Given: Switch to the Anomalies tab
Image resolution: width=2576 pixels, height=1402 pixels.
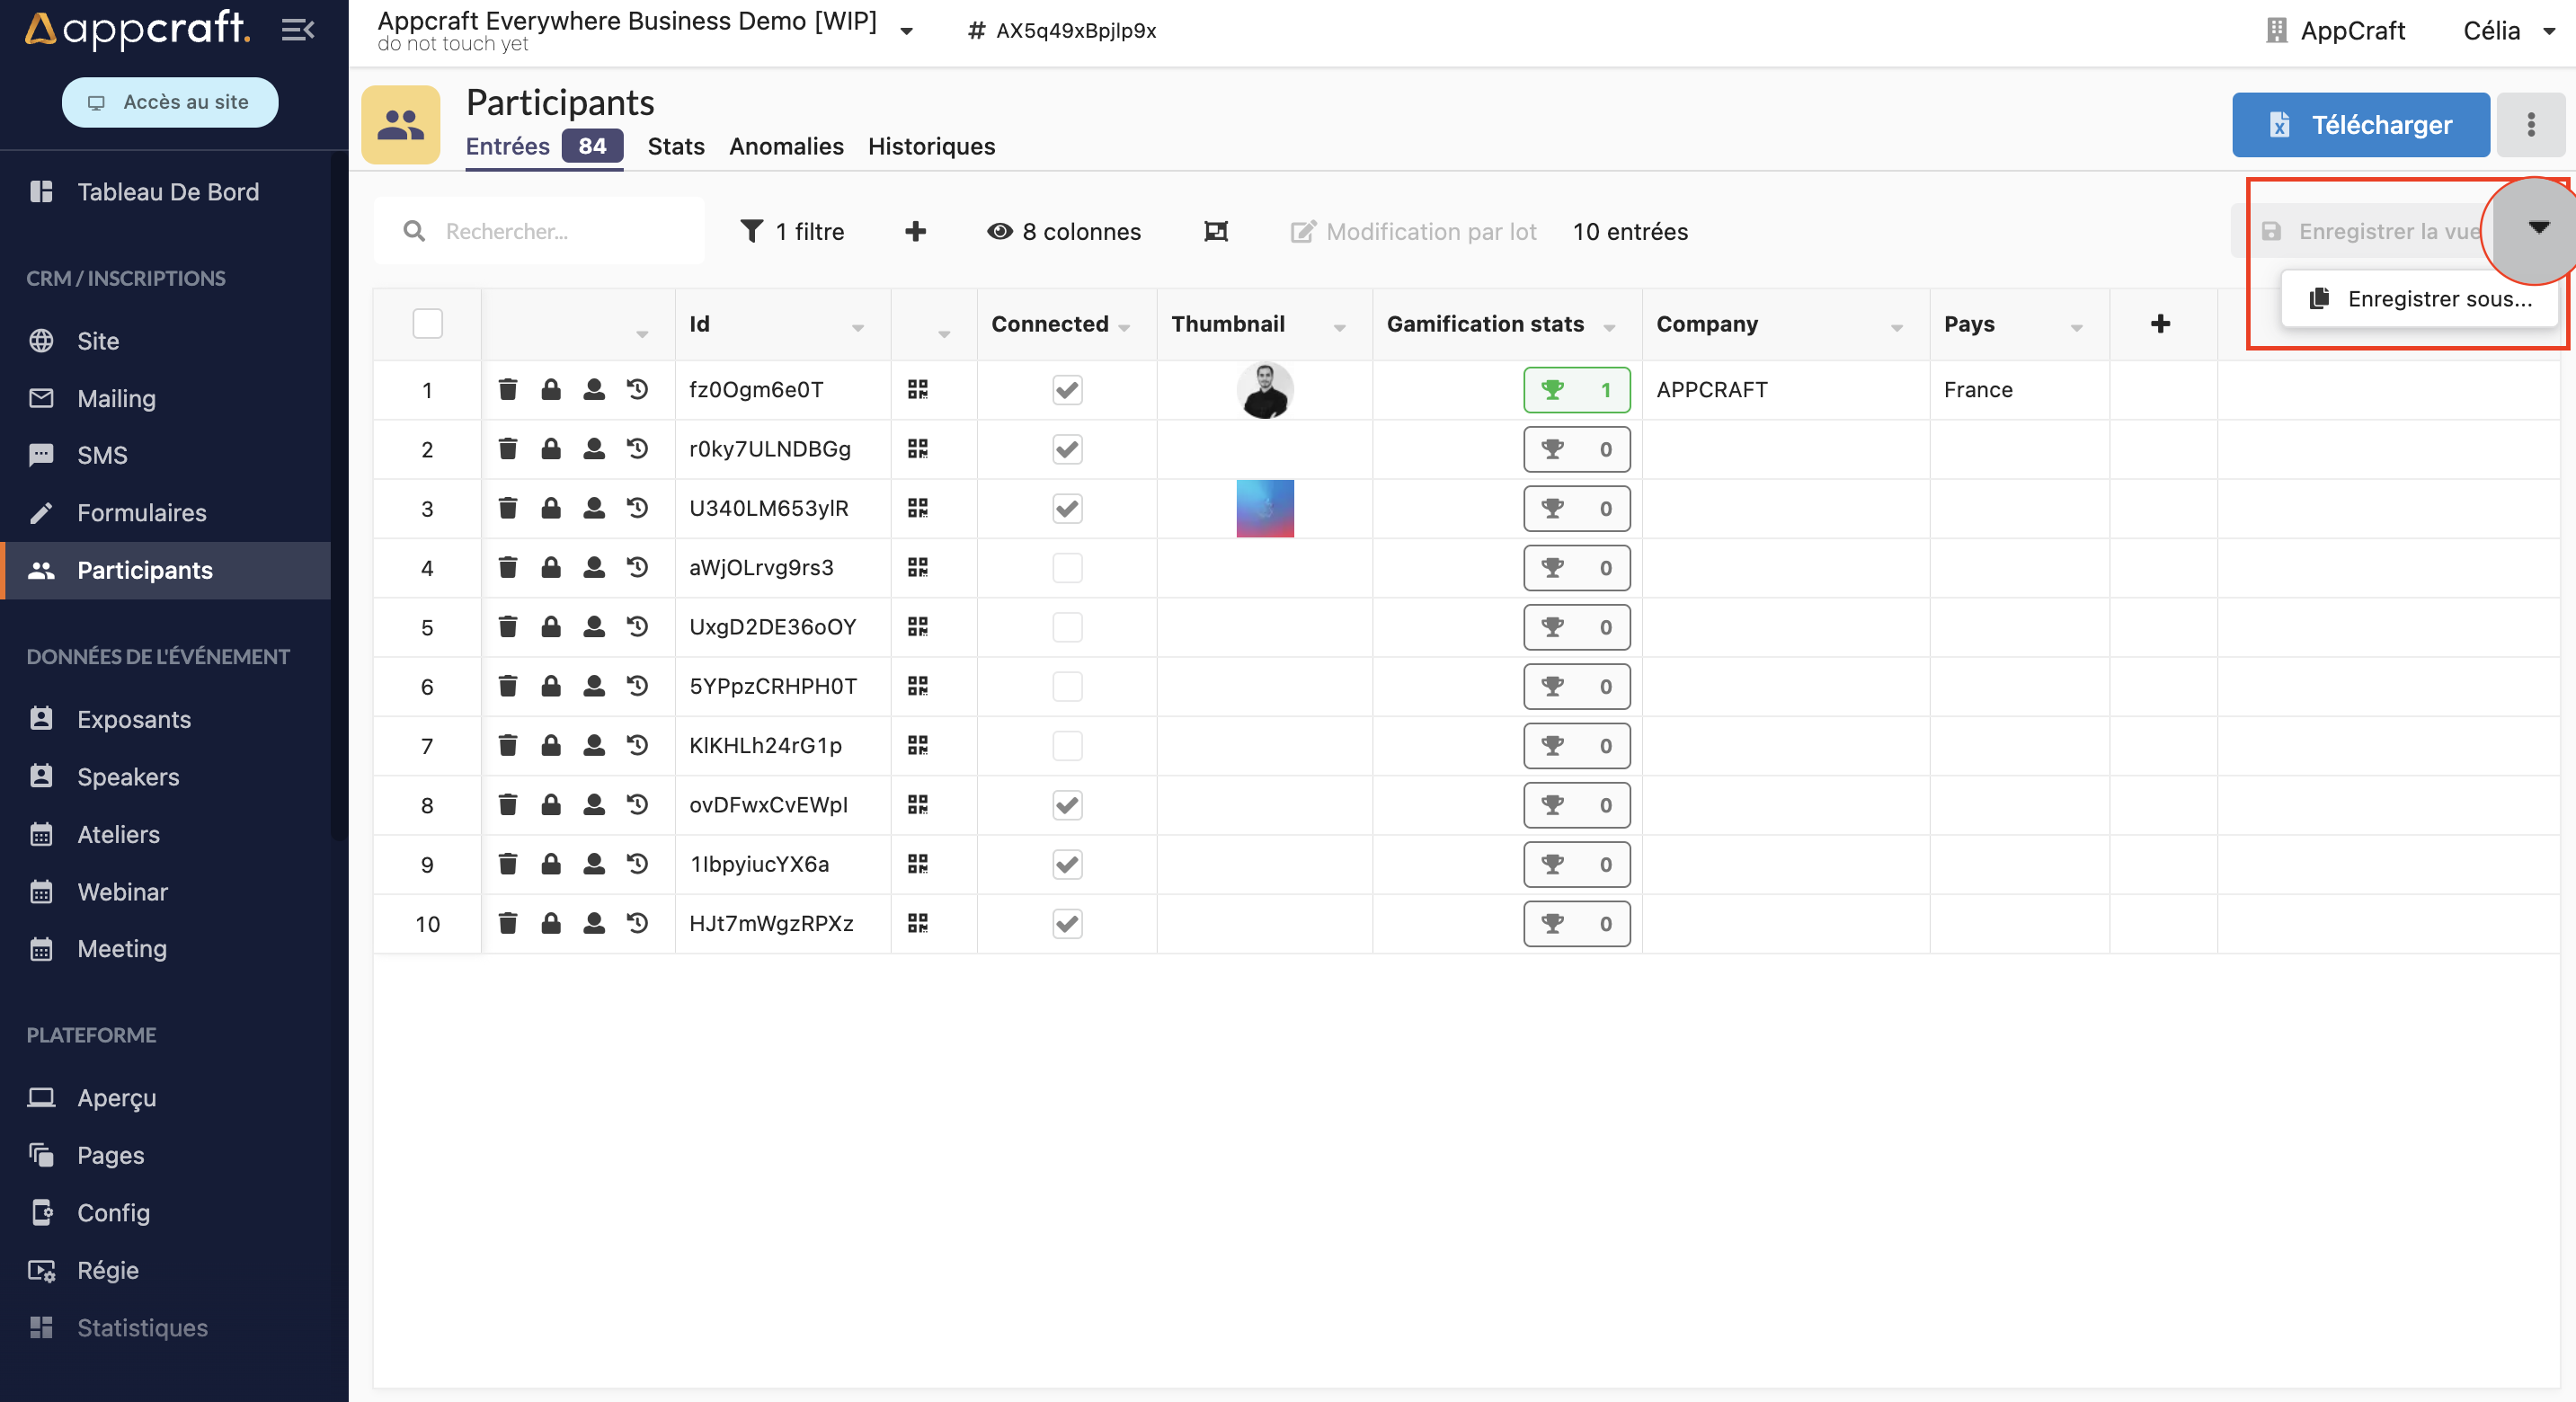Looking at the screenshot, I should (x=786, y=147).
